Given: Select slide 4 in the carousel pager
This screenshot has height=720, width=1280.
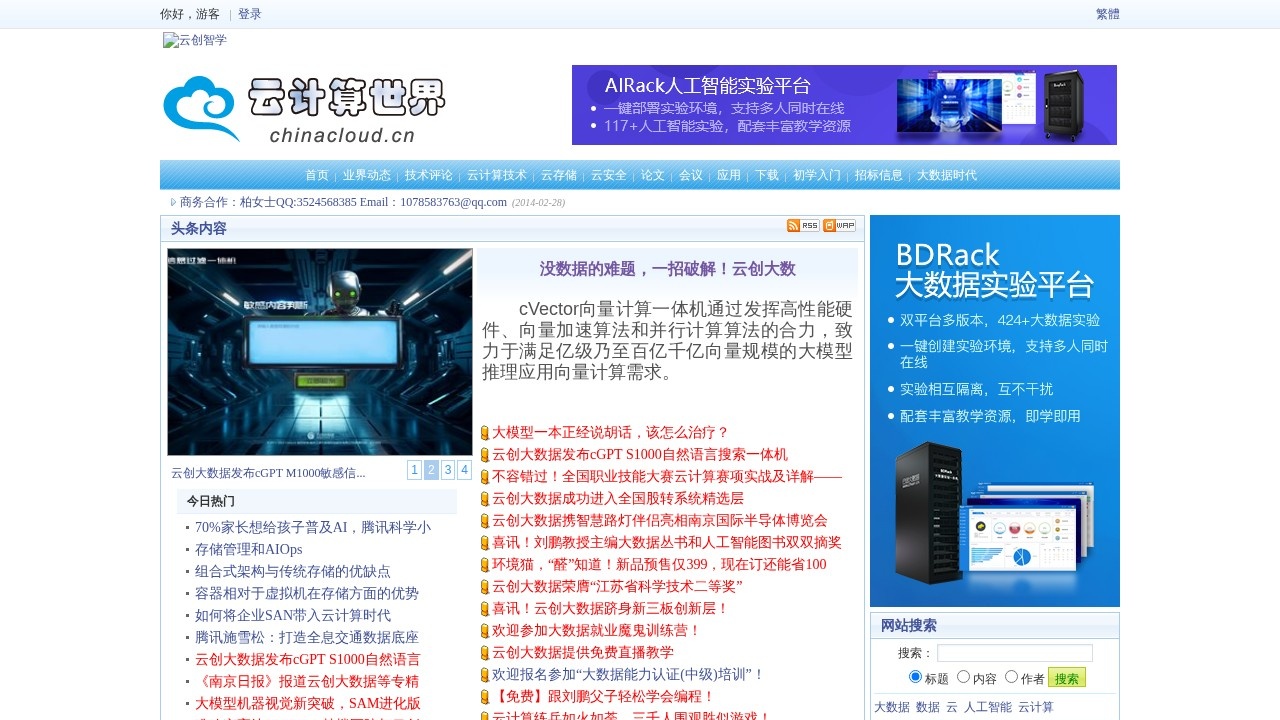Looking at the screenshot, I should click(463, 469).
